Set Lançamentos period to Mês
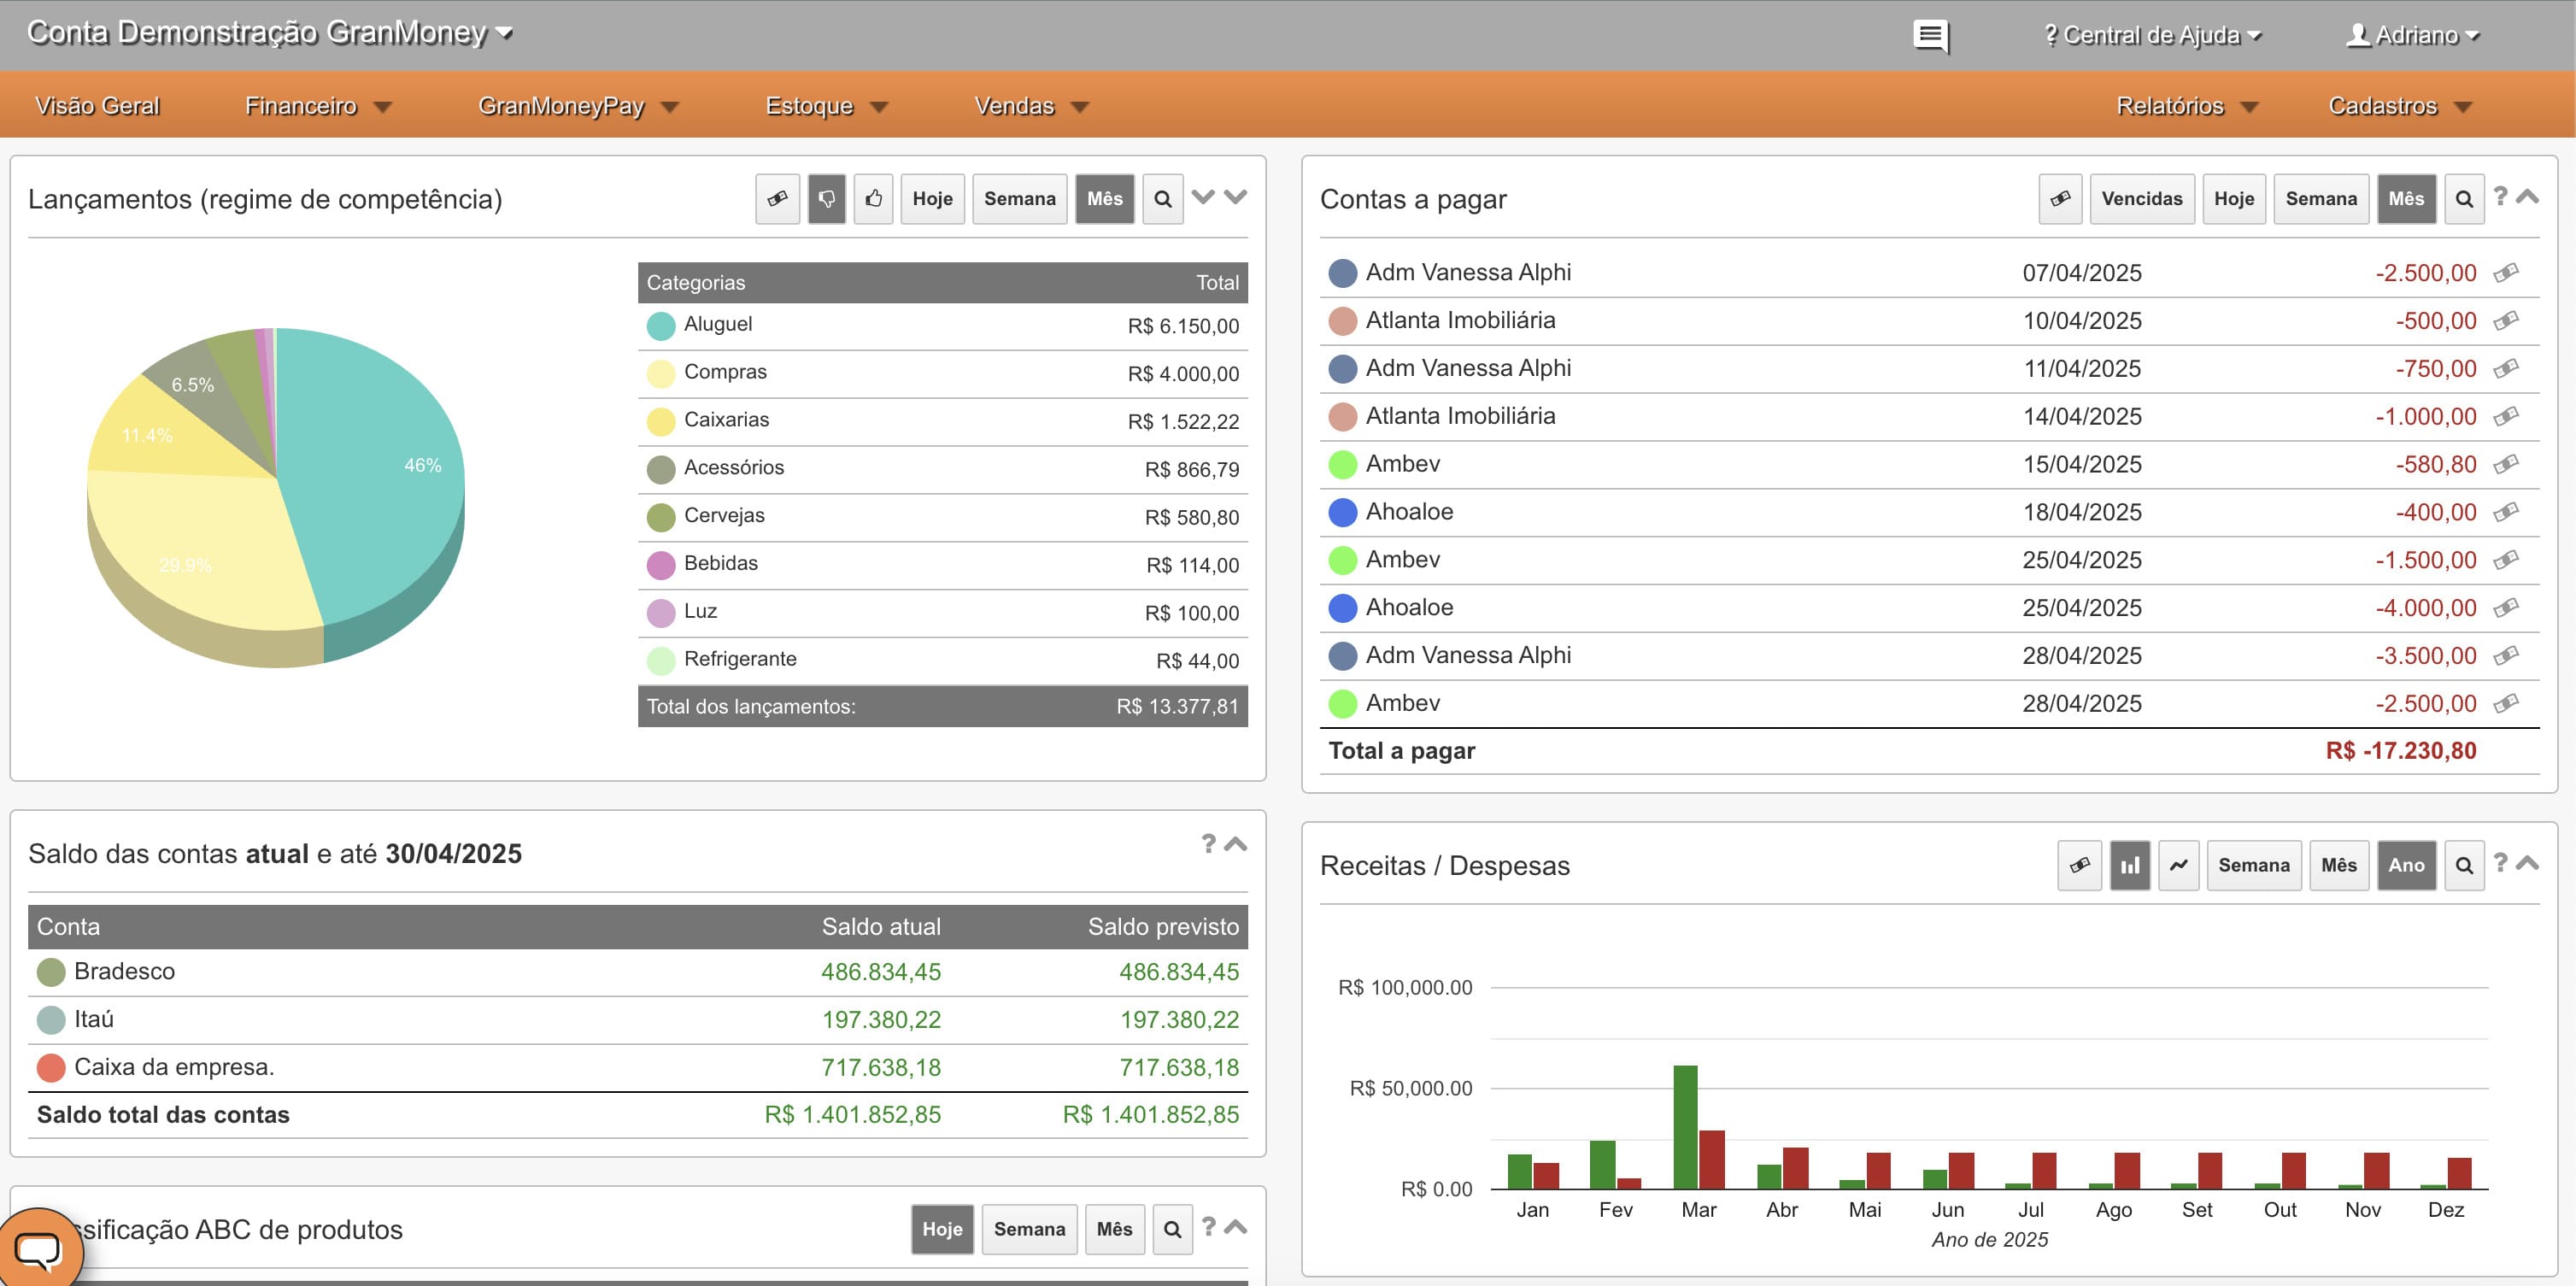Viewport: 2576px width, 1286px height. (x=1105, y=199)
